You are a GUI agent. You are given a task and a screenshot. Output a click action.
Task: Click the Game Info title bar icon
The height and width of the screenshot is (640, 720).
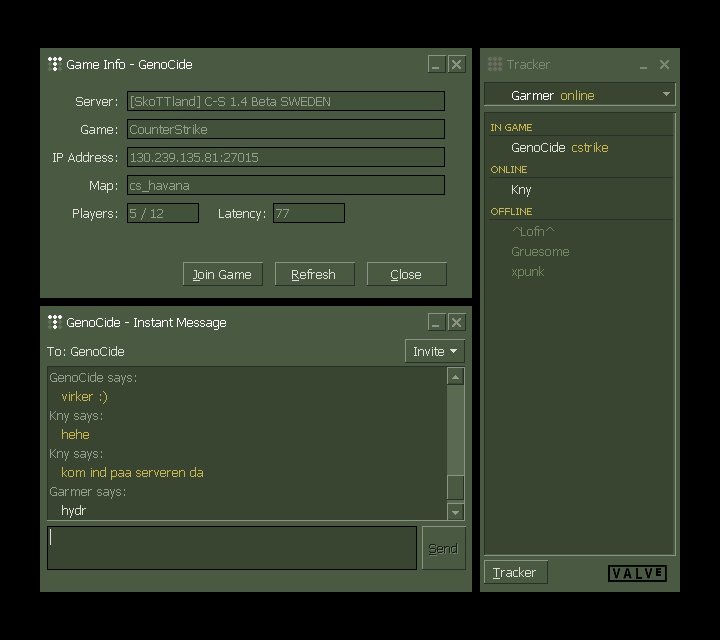pos(55,64)
